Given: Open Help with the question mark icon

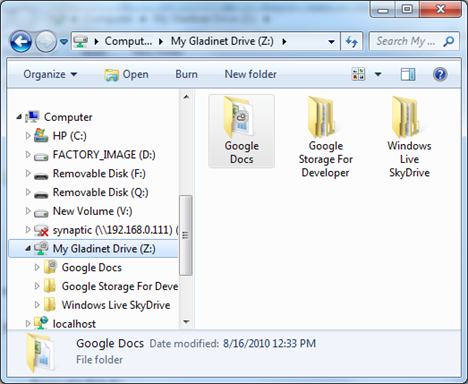Looking at the screenshot, I should (440, 74).
